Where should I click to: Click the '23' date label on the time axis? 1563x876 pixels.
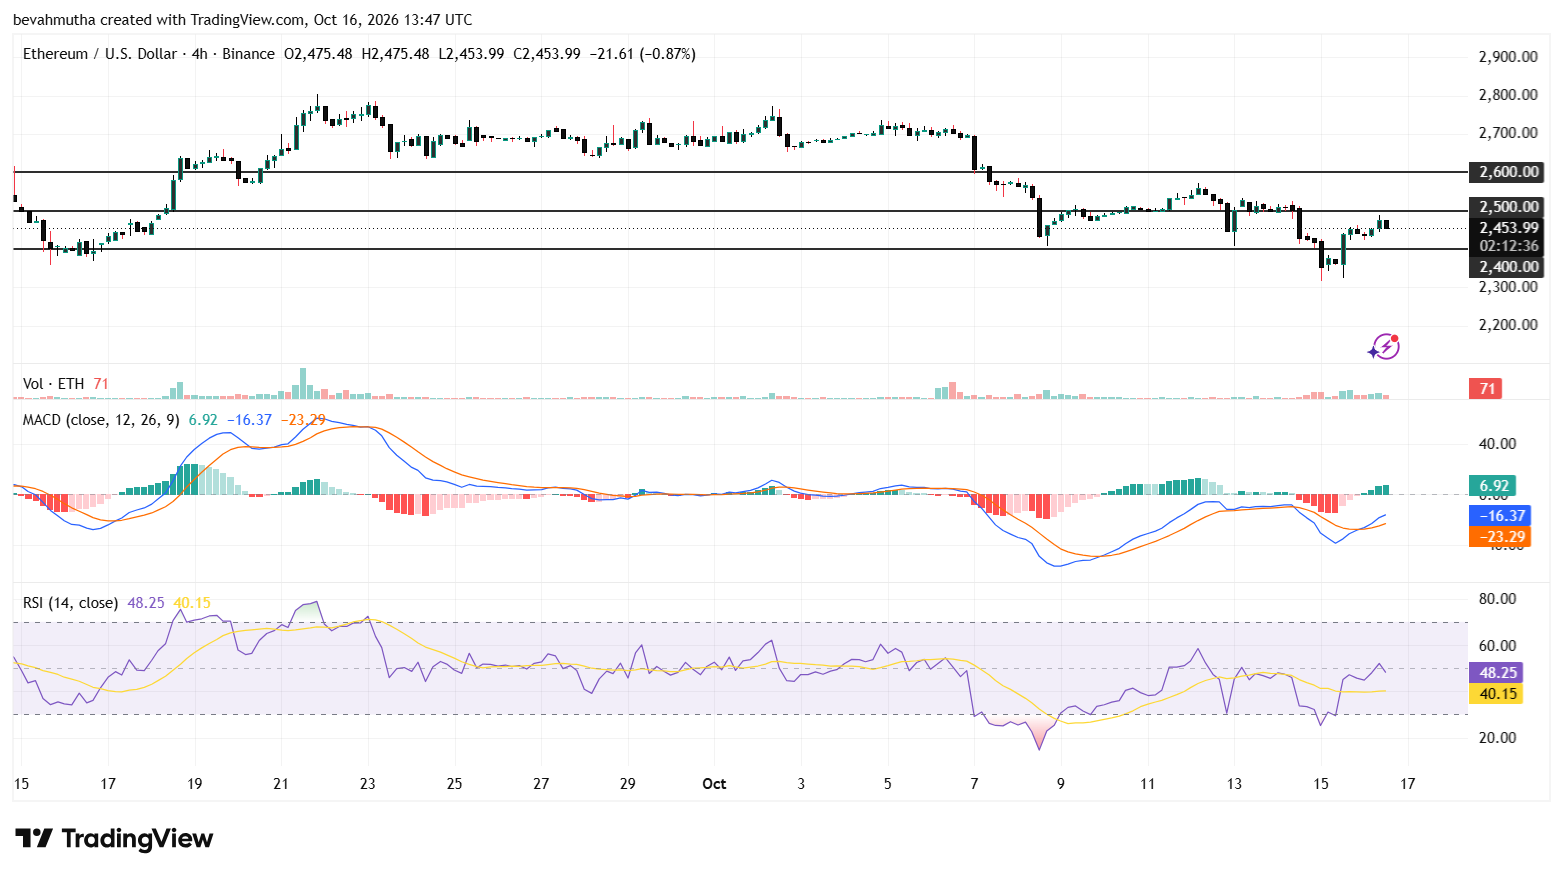[x=368, y=784]
